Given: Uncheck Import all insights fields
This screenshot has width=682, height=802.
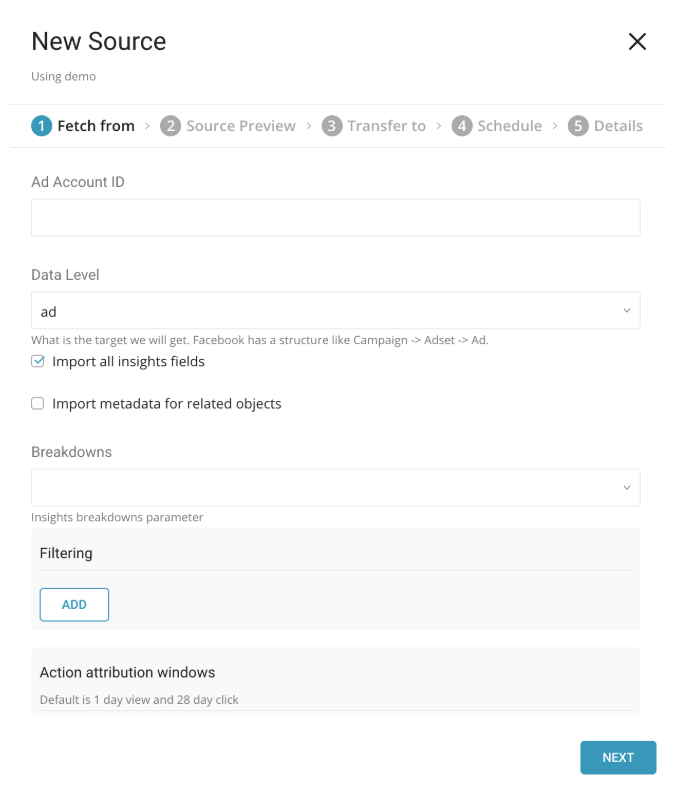Looking at the screenshot, I should pyautogui.click(x=38, y=362).
